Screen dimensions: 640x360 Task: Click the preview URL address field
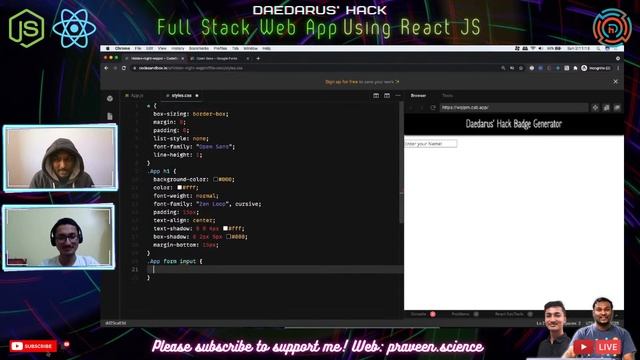click(x=514, y=108)
